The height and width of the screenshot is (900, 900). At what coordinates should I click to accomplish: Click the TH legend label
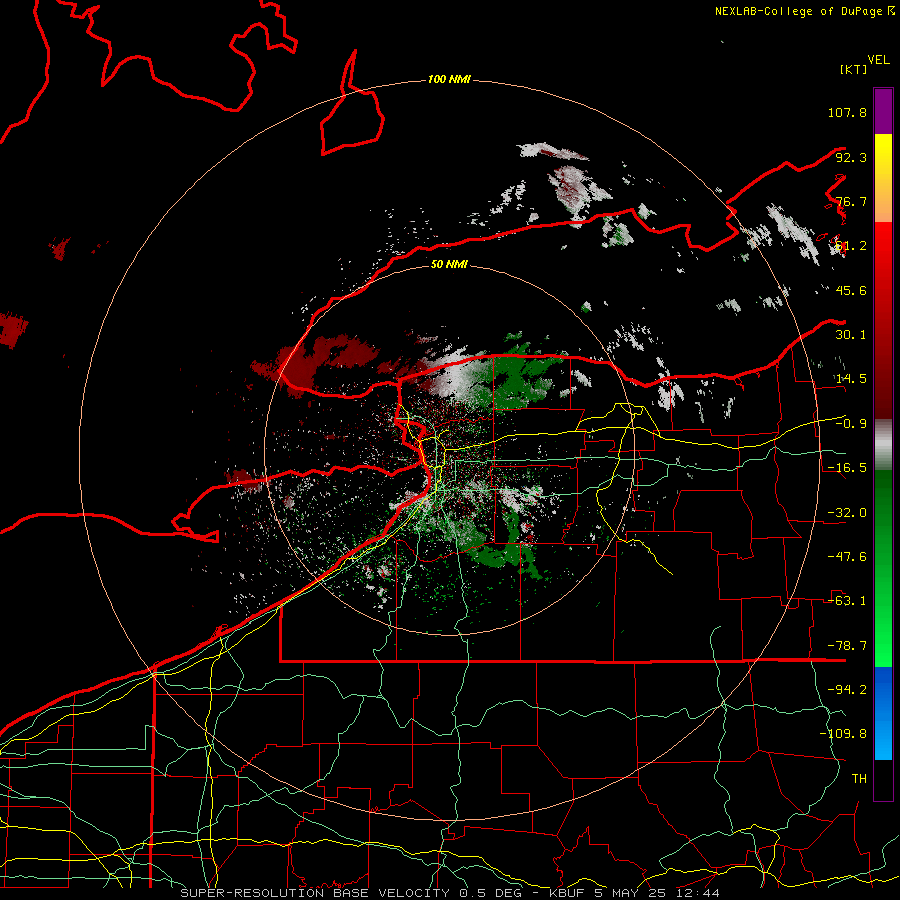point(859,778)
